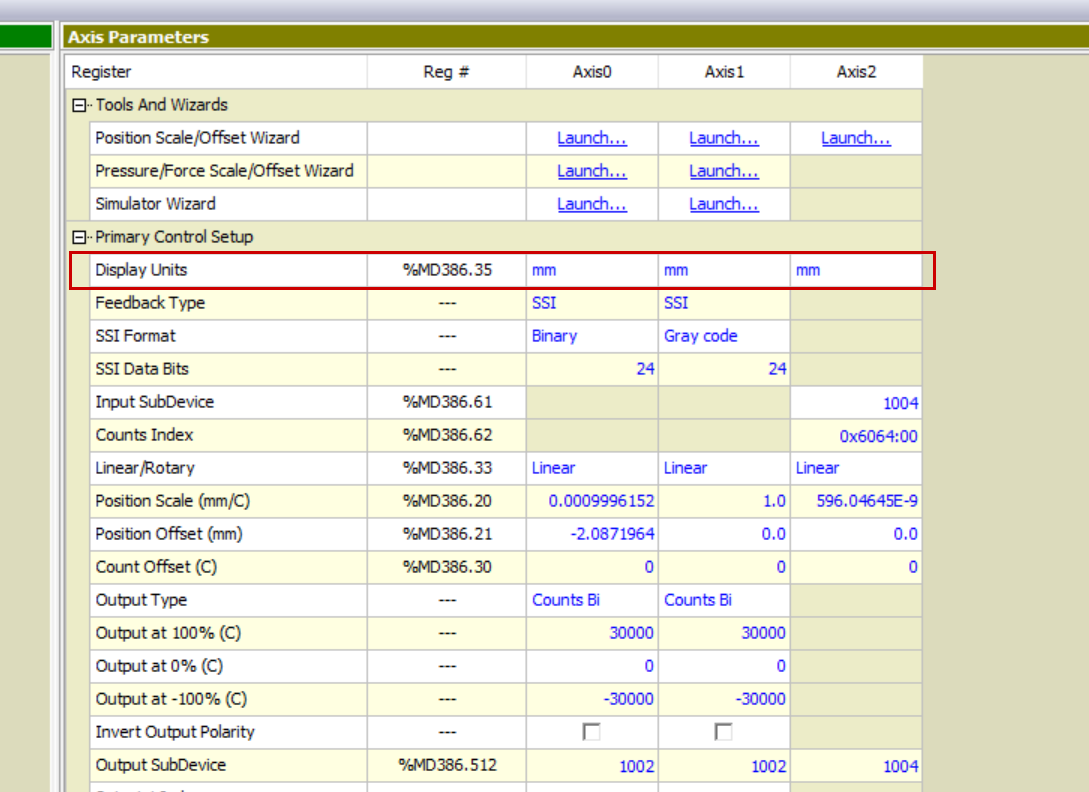Edit Position Scale 0.0009996152 for Axis0
The width and height of the screenshot is (1089, 792).
point(592,501)
